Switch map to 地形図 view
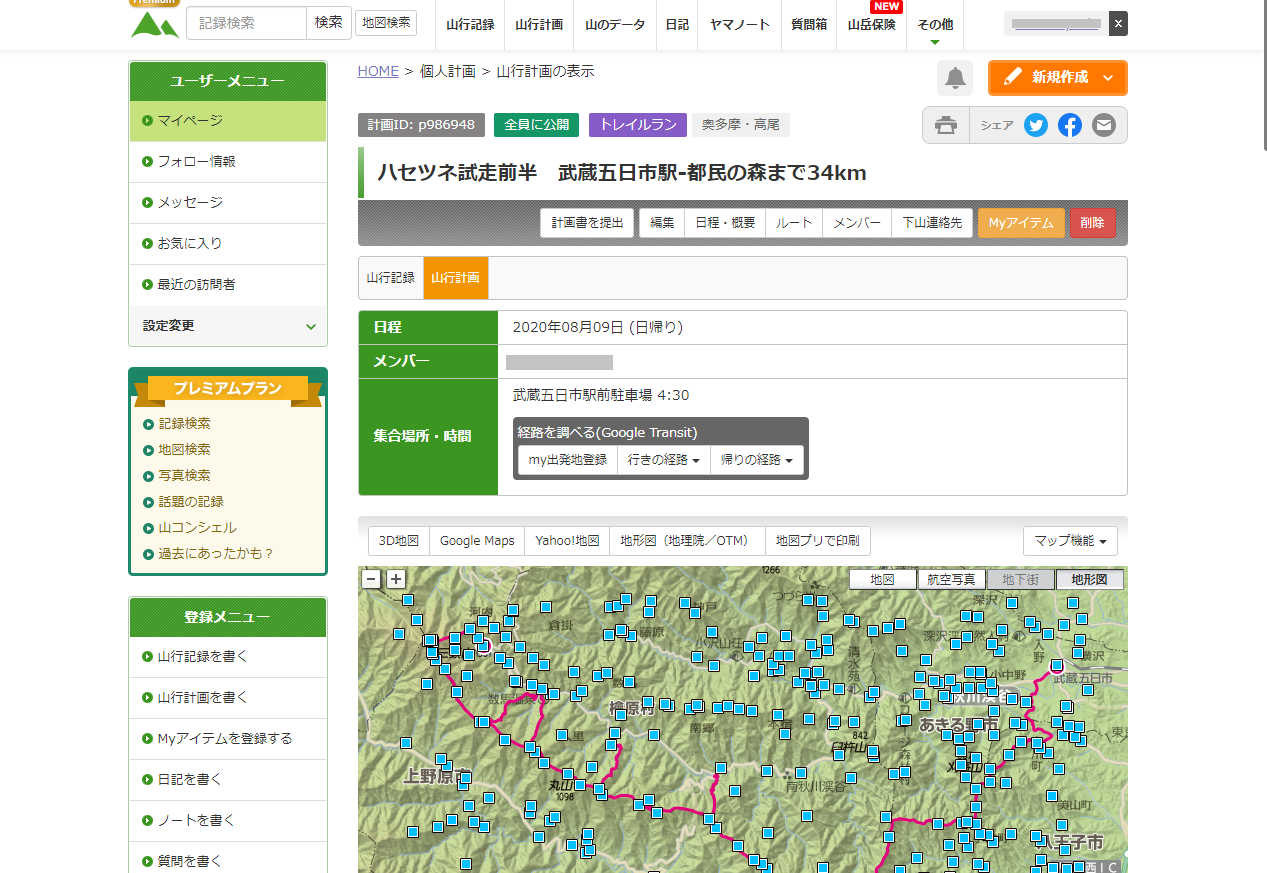The width and height of the screenshot is (1267, 873). pyautogui.click(x=1089, y=579)
